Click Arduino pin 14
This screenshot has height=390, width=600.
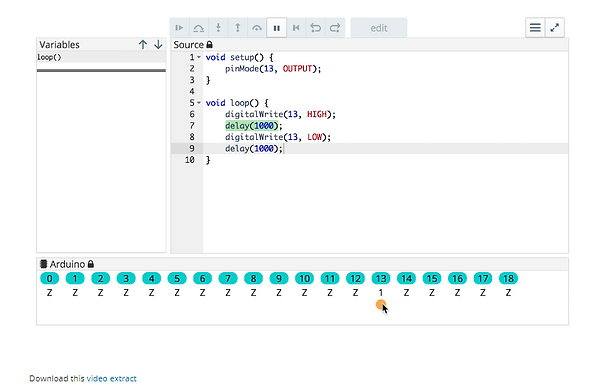coord(406,278)
